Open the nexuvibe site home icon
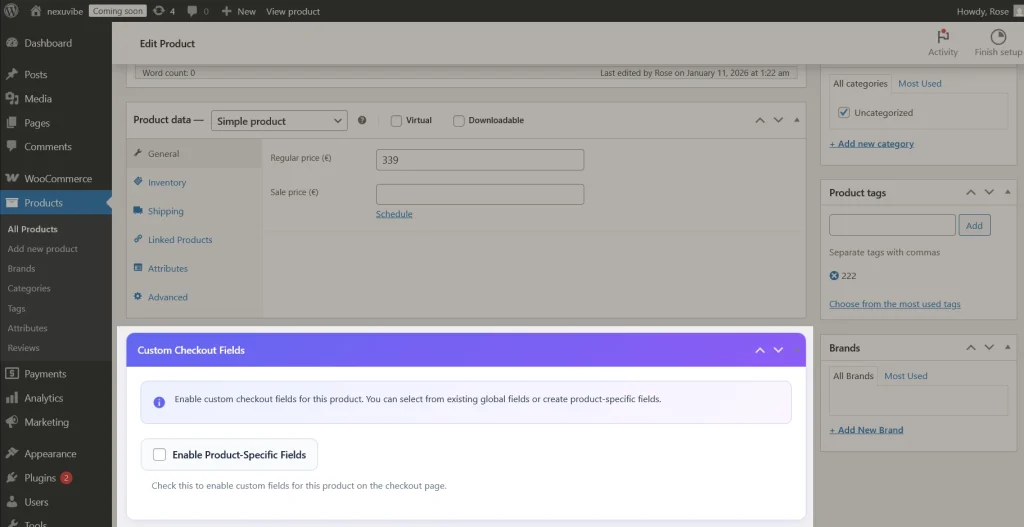Image resolution: width=1024 pixels, height=527 pixels. [x=36, y=11]
